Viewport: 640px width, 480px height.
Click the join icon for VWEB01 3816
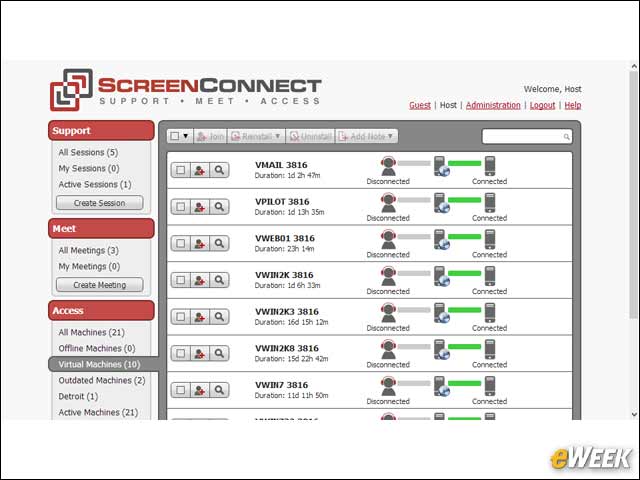pyautogui.click(x=200, y=244)
